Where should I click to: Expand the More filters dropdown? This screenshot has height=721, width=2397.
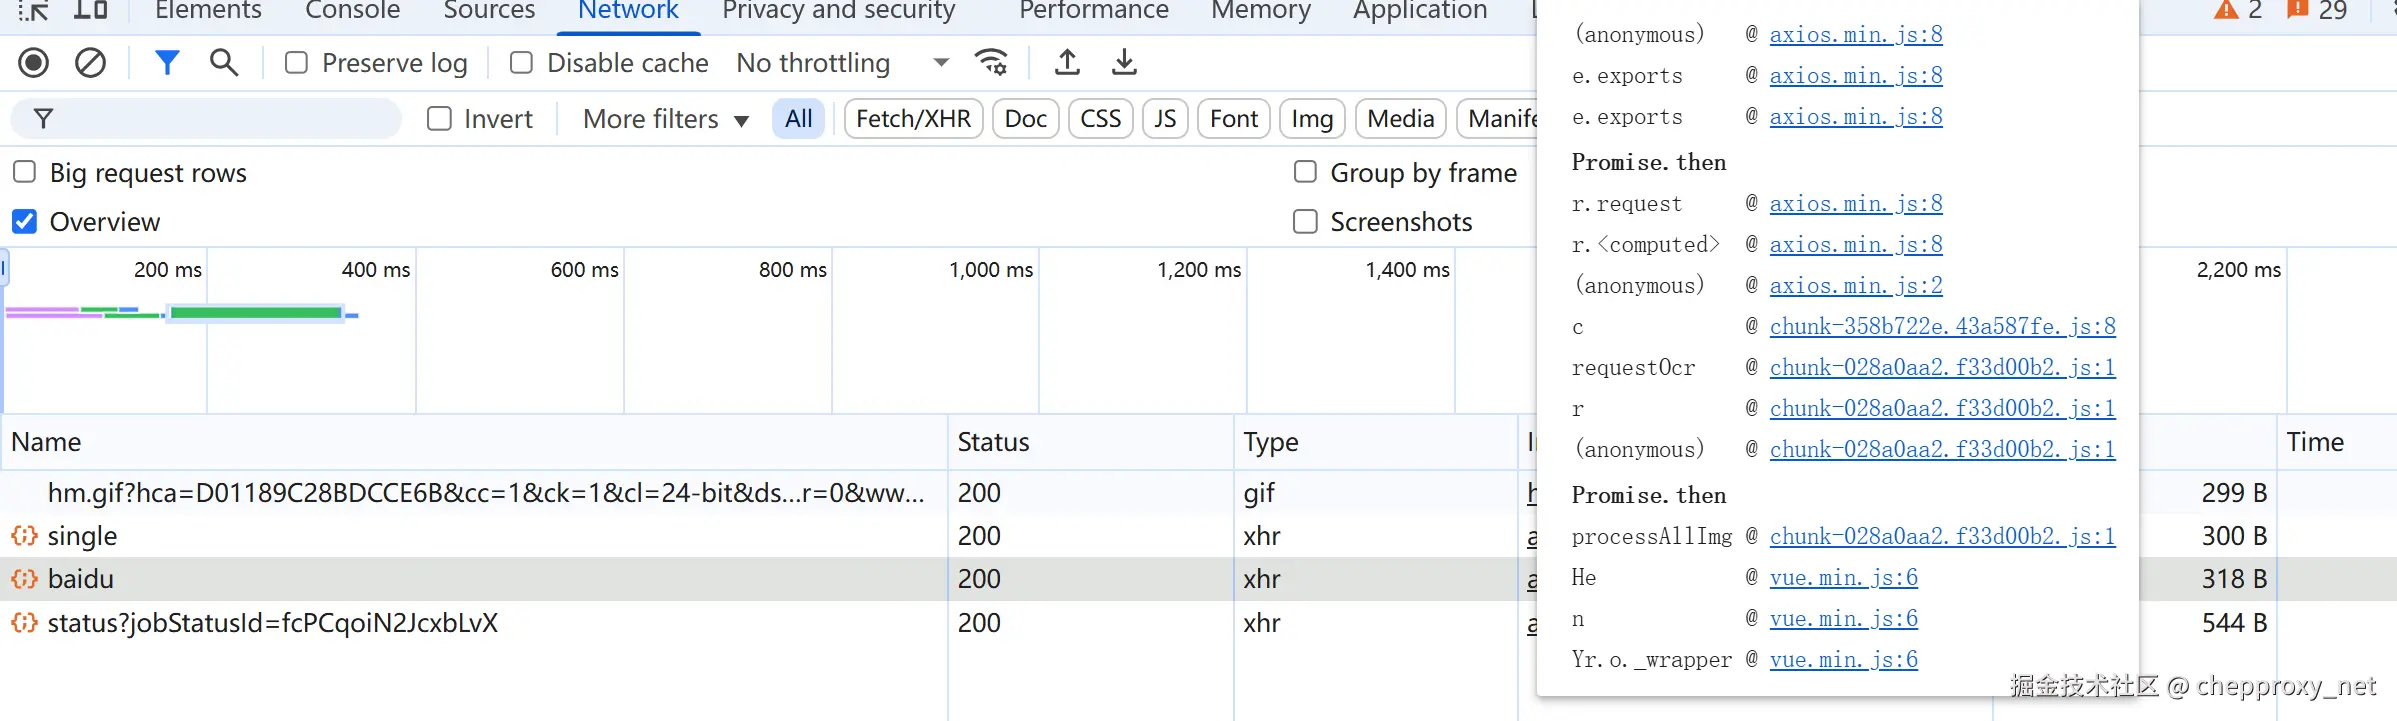[x=666, y=119]
